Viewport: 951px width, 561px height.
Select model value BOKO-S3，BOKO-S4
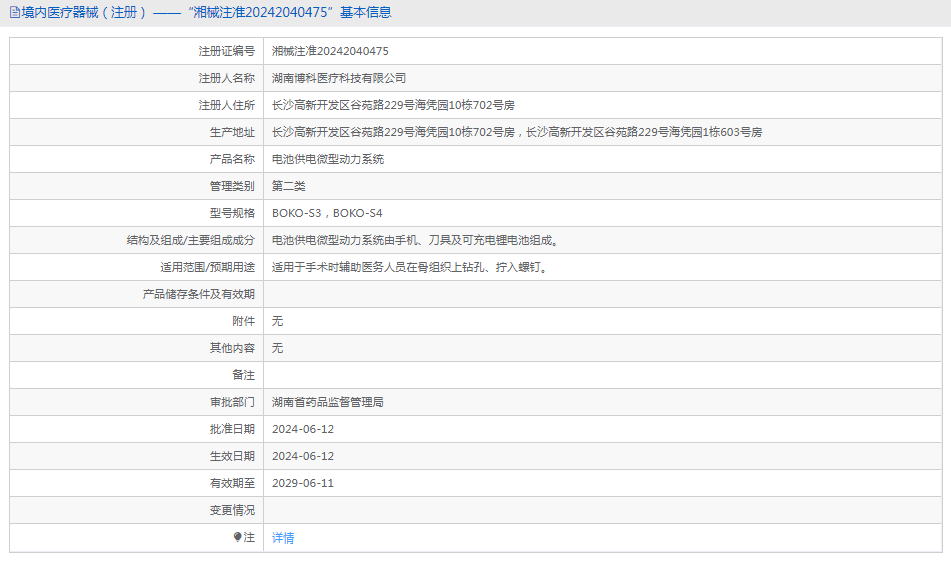(x=328, y=213)
